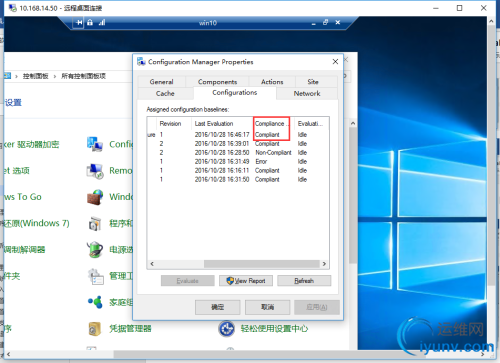Restore down the win10 remote session
This screenshot has width=500, height=363.
click(325, 22)
